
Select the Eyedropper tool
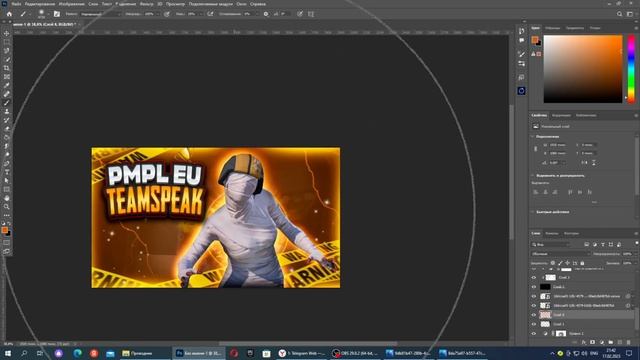[x=7, y=85]
